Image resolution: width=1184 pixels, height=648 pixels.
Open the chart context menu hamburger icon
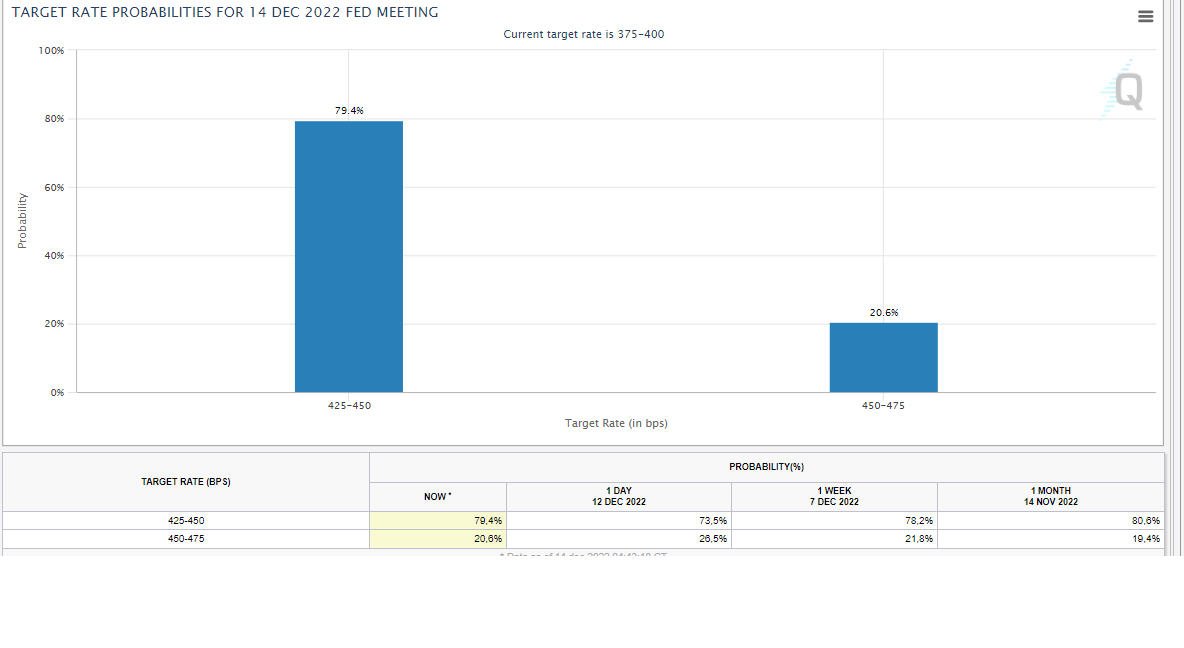[x=1145, y=16]
